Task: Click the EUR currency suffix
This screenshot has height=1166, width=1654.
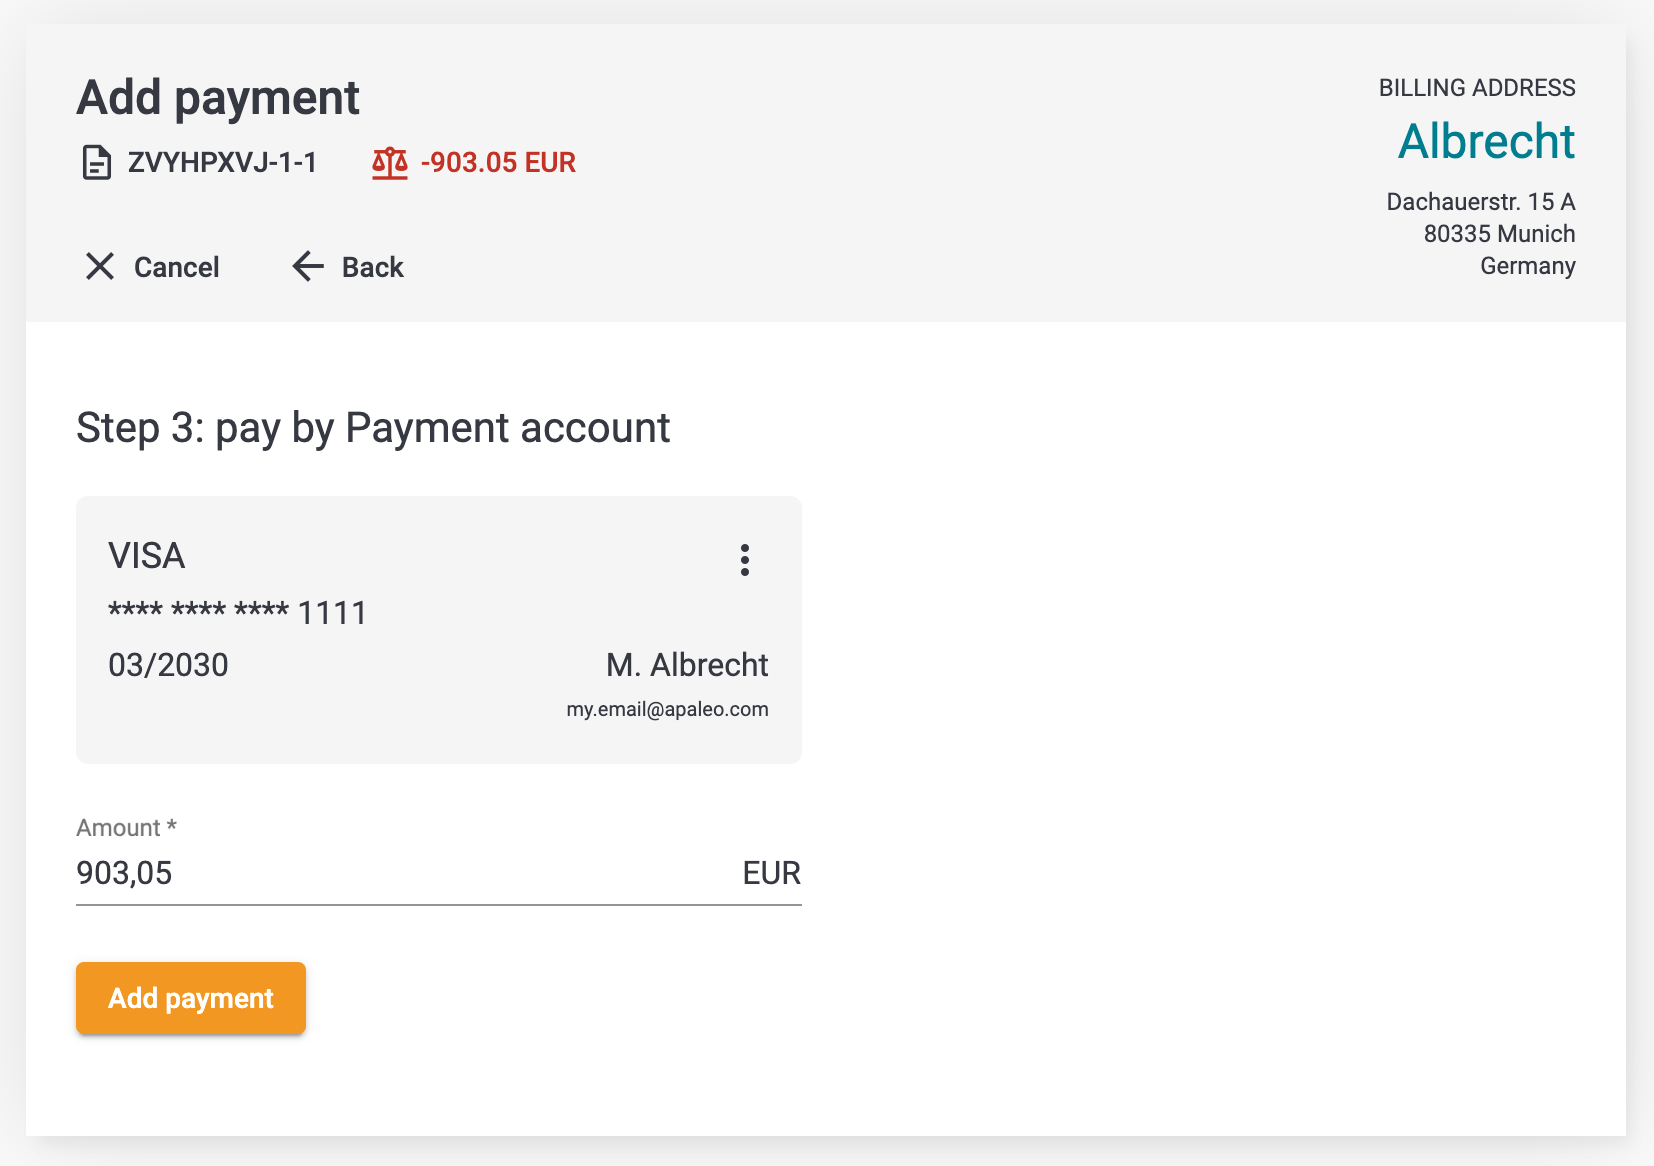Action: [x=771, y=873]
